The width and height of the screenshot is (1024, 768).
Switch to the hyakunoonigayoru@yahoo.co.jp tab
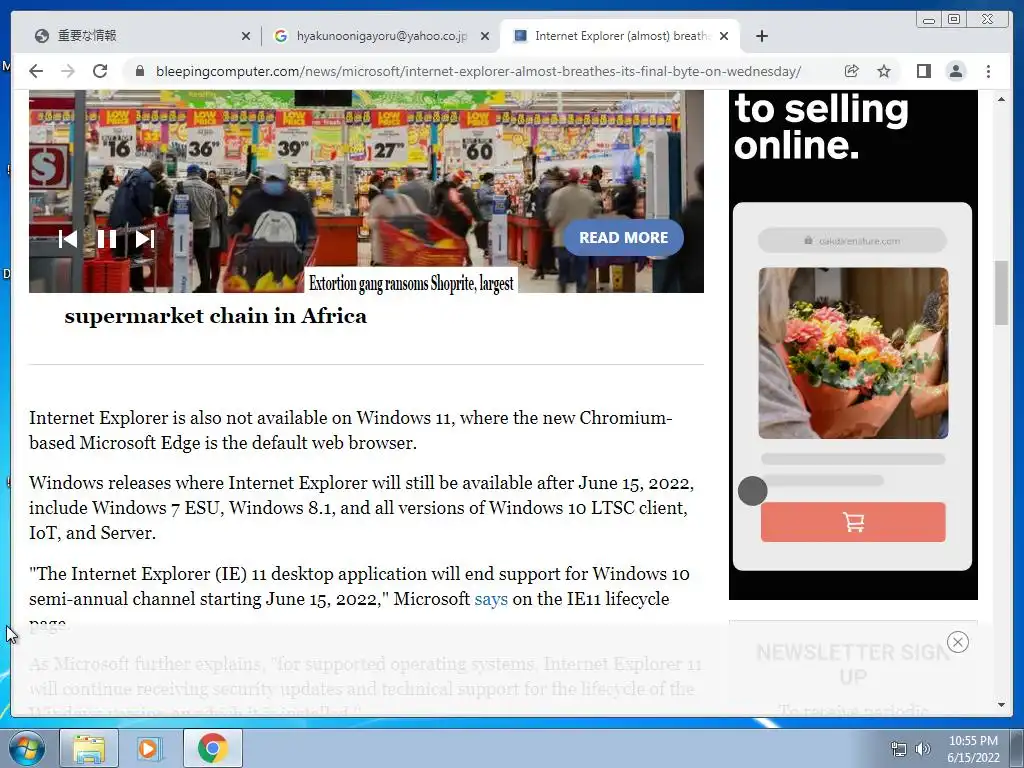click(383, 36)
